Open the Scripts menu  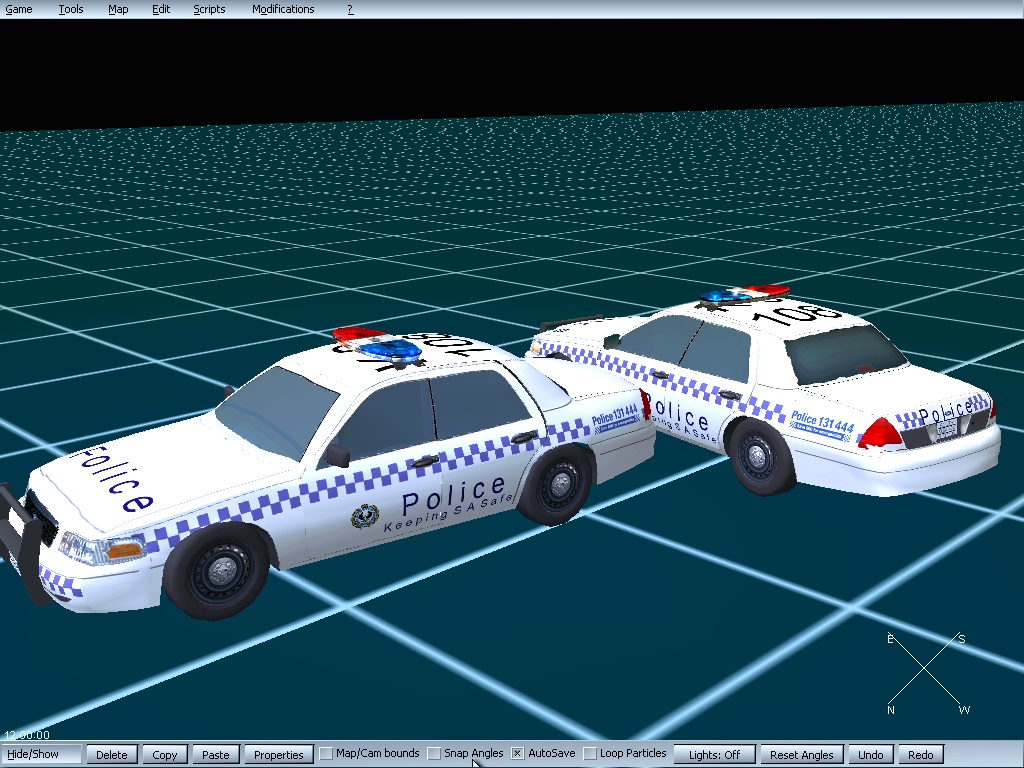point(209,9)
